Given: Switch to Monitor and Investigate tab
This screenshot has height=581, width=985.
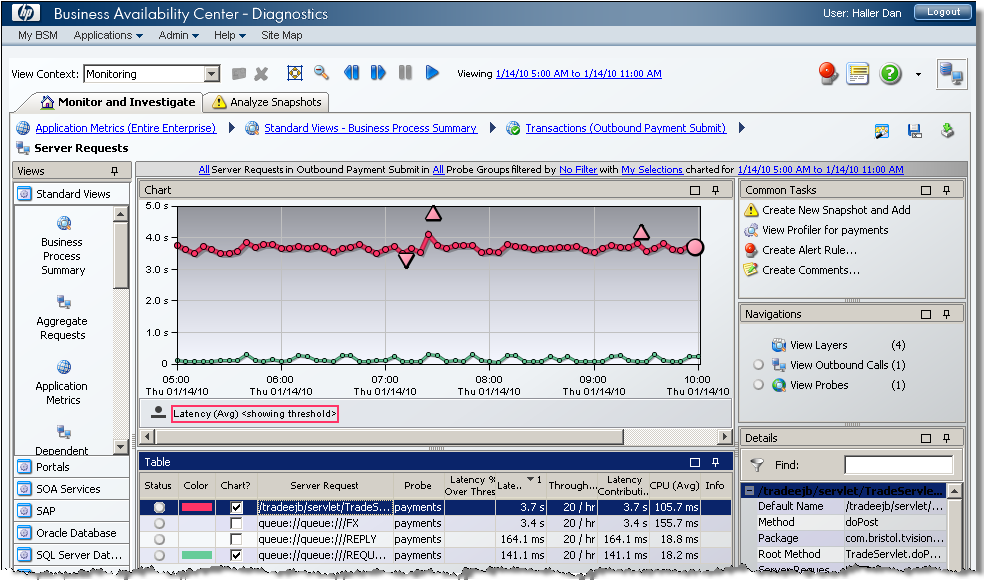Looking at the screenshot, I should 117,102.
